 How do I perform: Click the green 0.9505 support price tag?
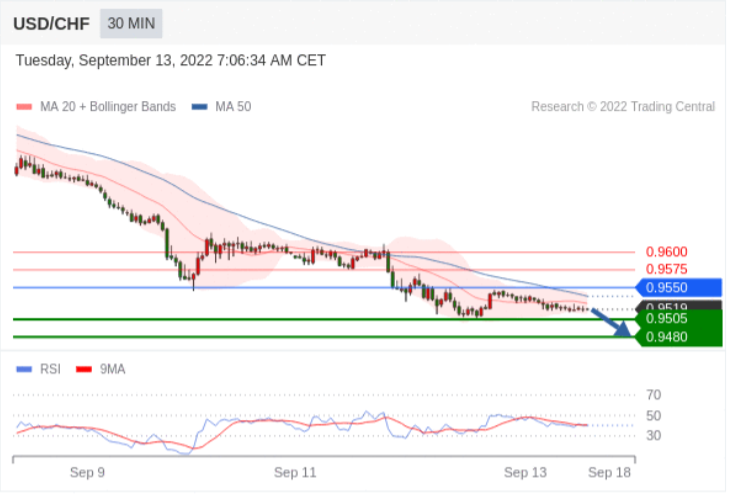(x=679, y=318)
